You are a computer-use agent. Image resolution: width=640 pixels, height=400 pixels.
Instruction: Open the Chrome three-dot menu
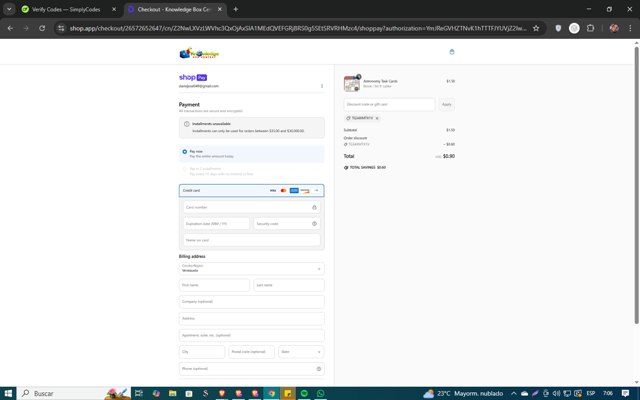(630, 28)
